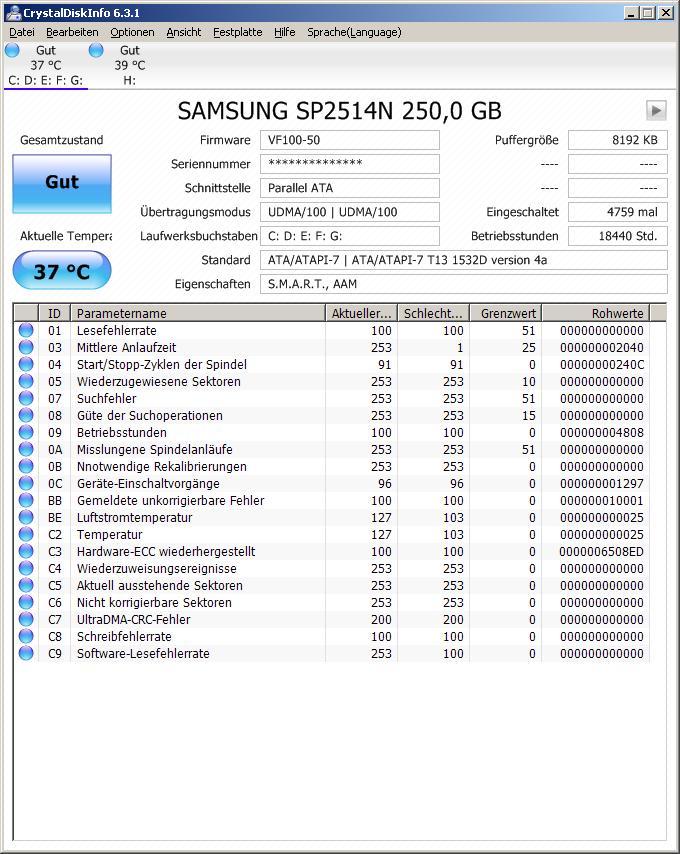Click raw value 000000010001

[x=602, y=501]
